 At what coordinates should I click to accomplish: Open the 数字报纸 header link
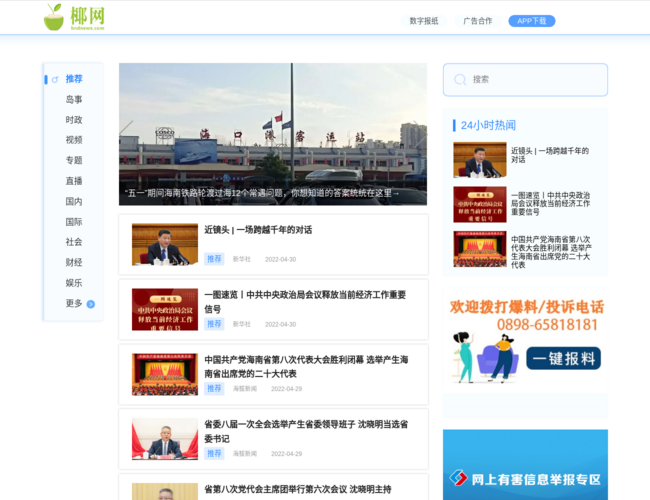(424, 21)
